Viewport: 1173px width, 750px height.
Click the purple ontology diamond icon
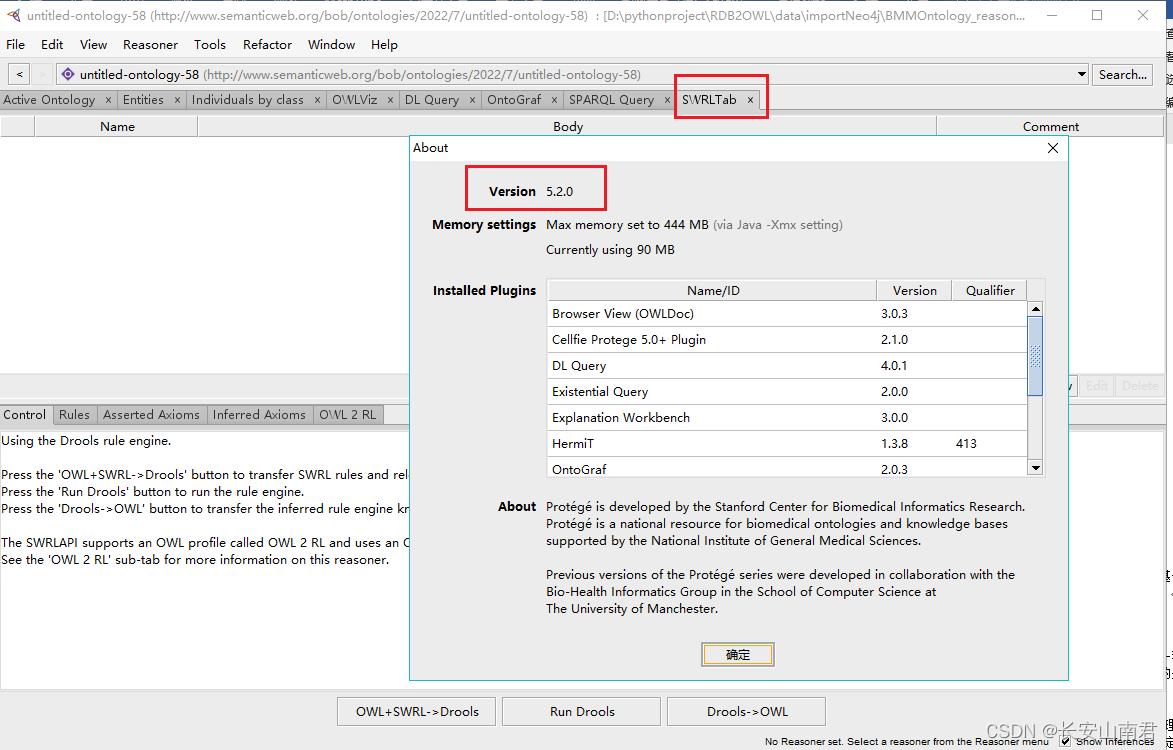pos(68,74)
